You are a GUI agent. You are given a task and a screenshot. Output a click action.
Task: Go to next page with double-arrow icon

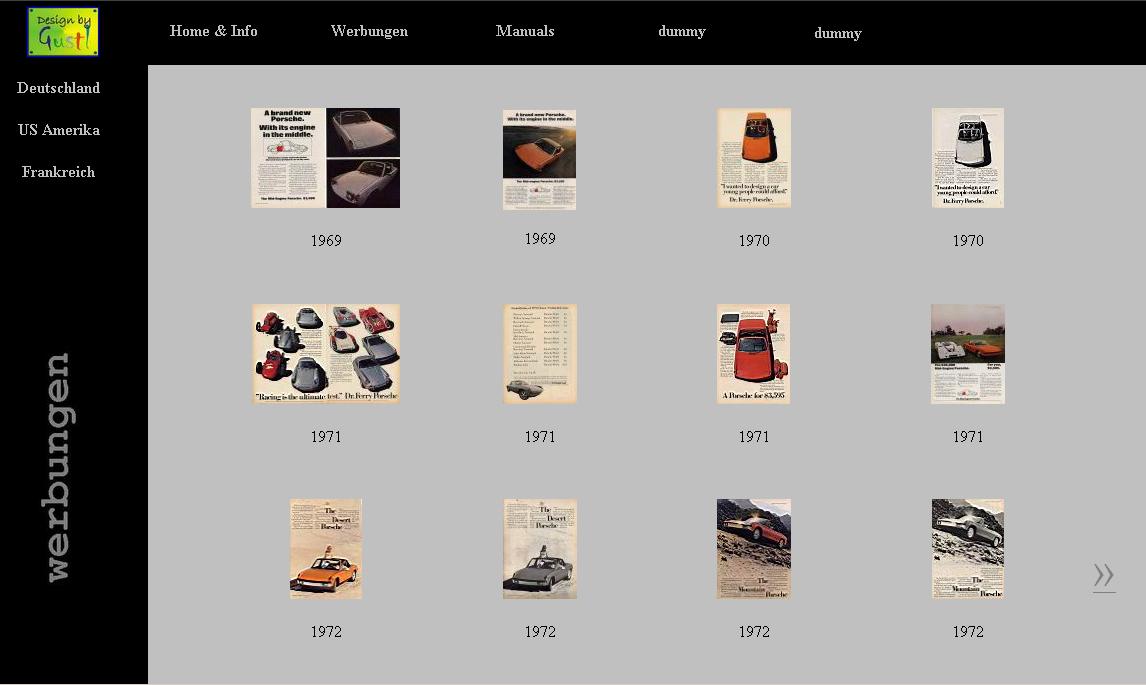(x=1103, y=576)
